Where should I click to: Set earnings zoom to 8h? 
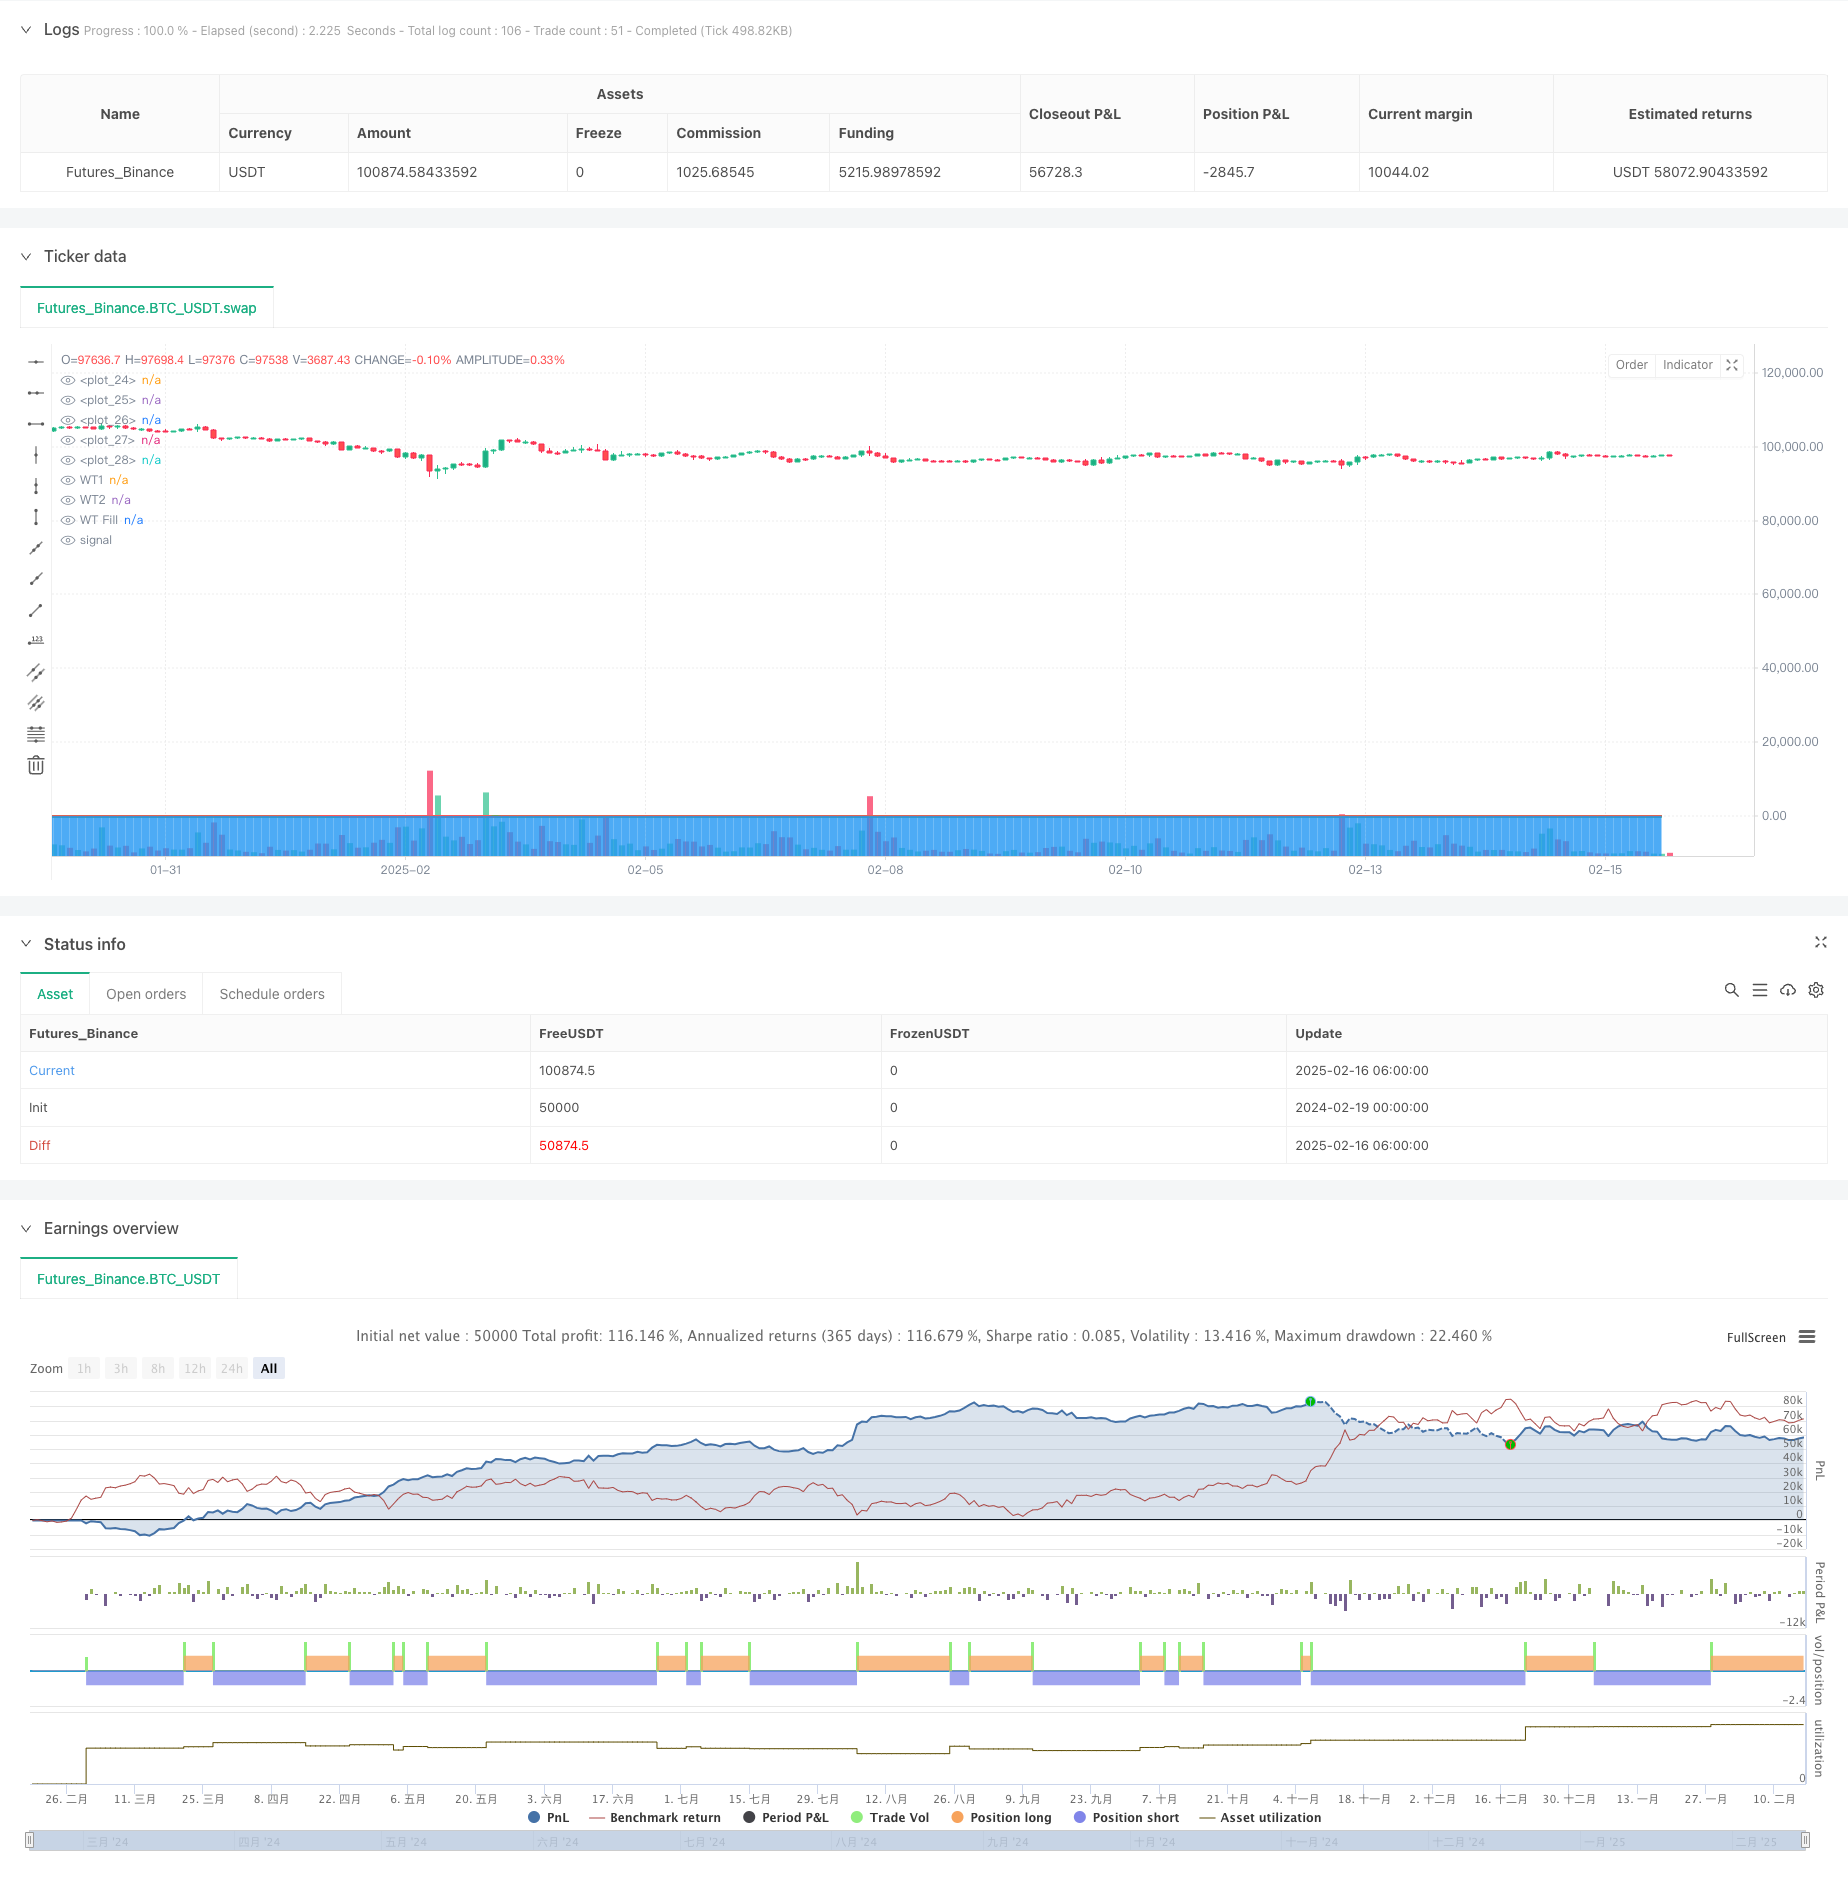[x=158, y=1369]
